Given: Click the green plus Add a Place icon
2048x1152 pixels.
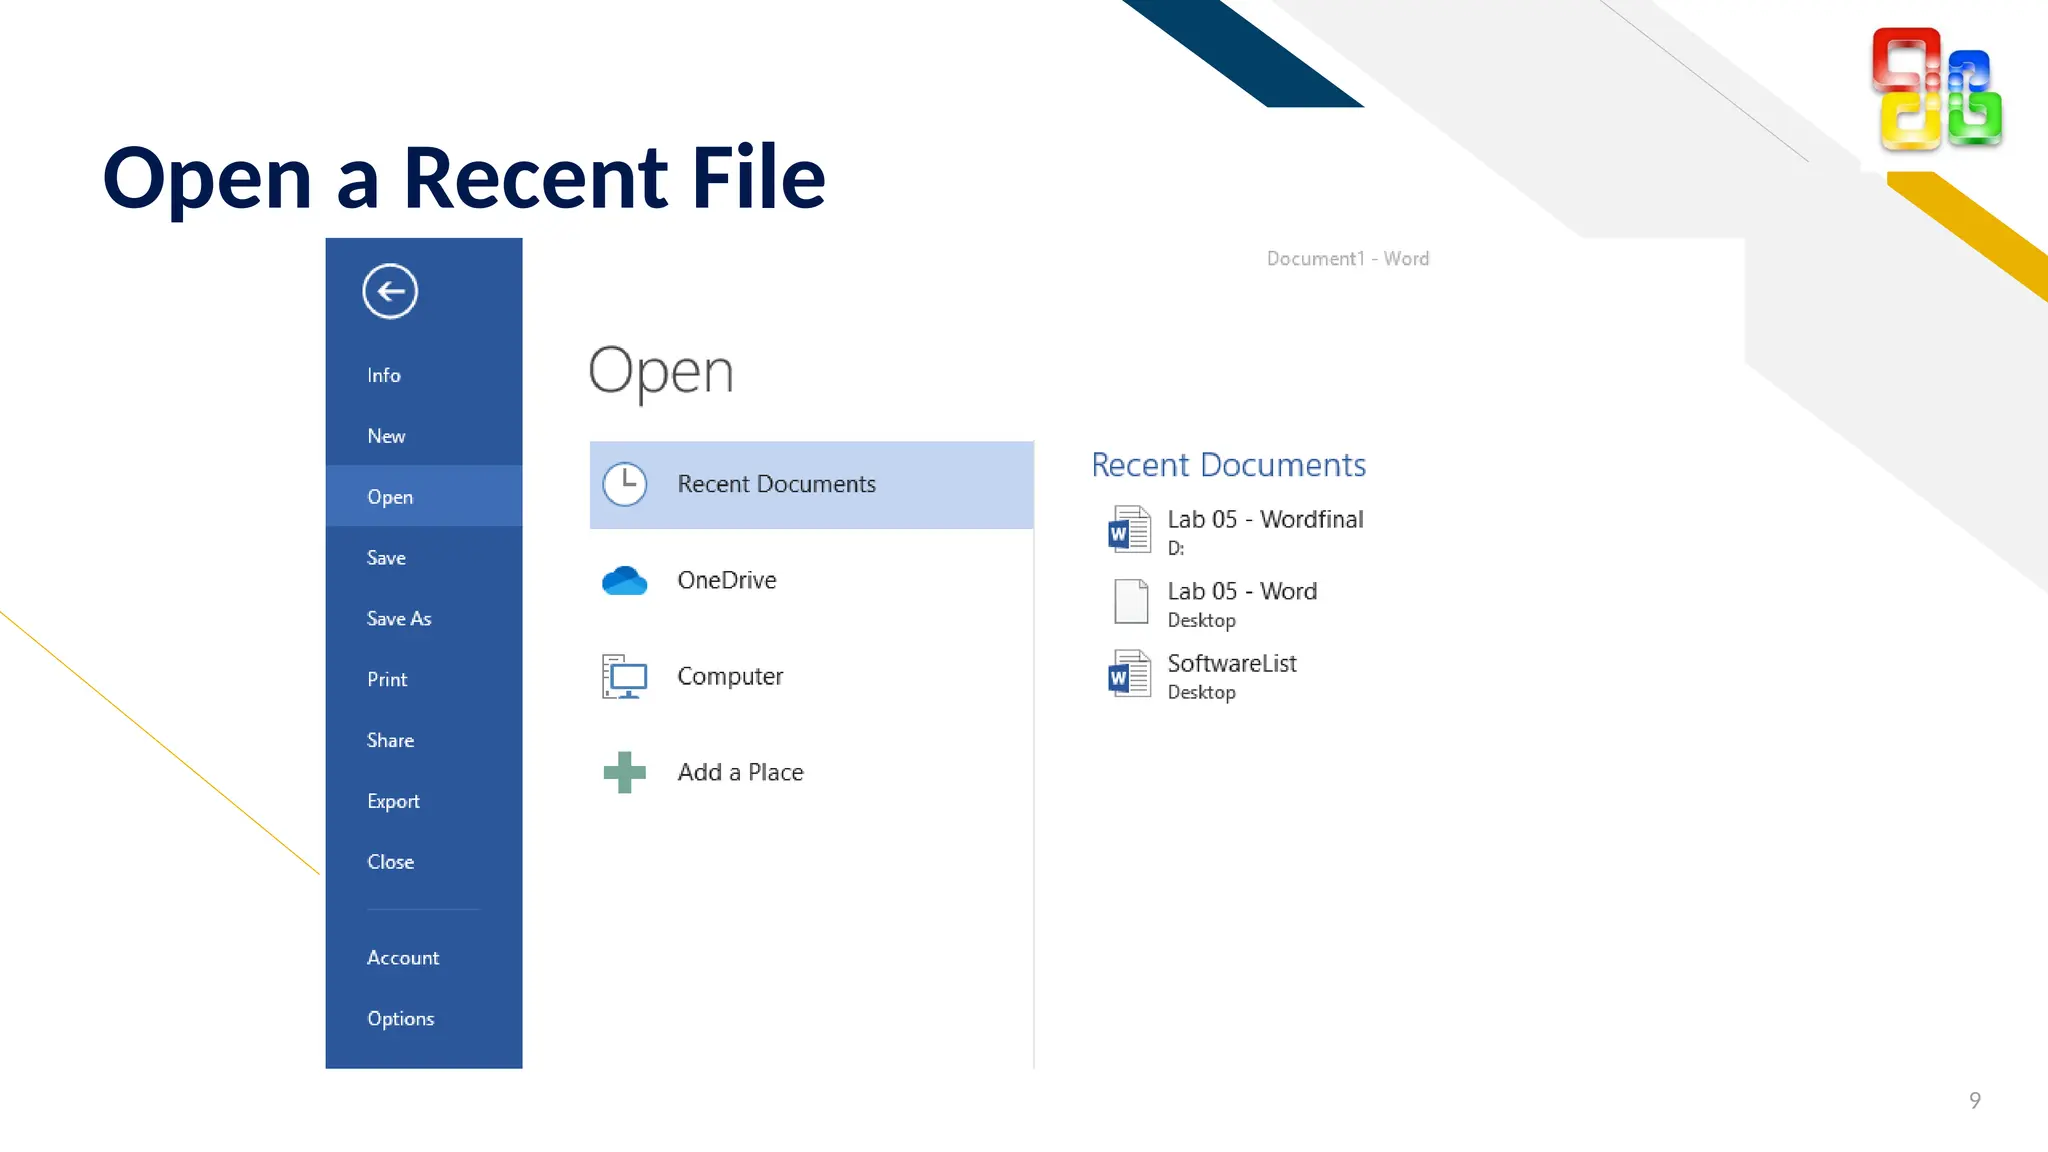Looking at the screenshot, I should [625, 772].
